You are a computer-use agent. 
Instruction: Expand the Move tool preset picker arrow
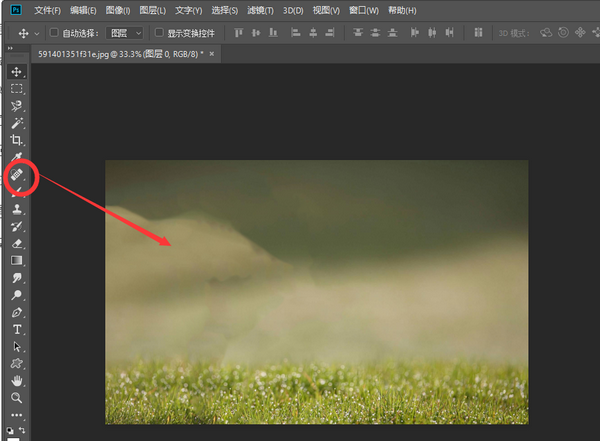pos(36,33)
